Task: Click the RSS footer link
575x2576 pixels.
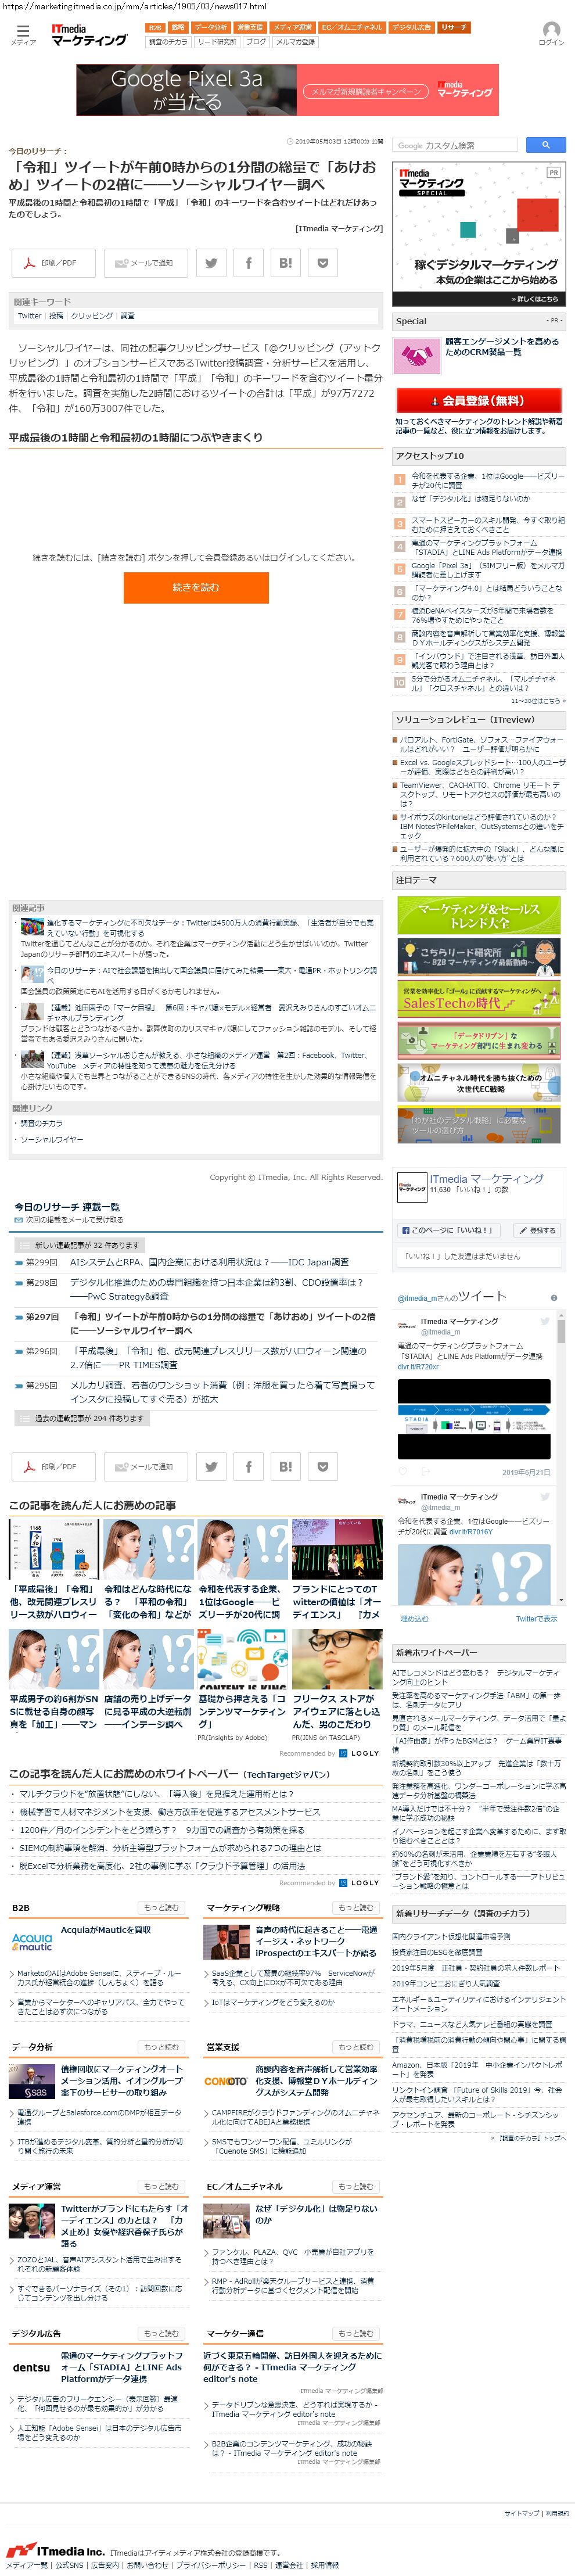Action: [x=260, y=2565]
